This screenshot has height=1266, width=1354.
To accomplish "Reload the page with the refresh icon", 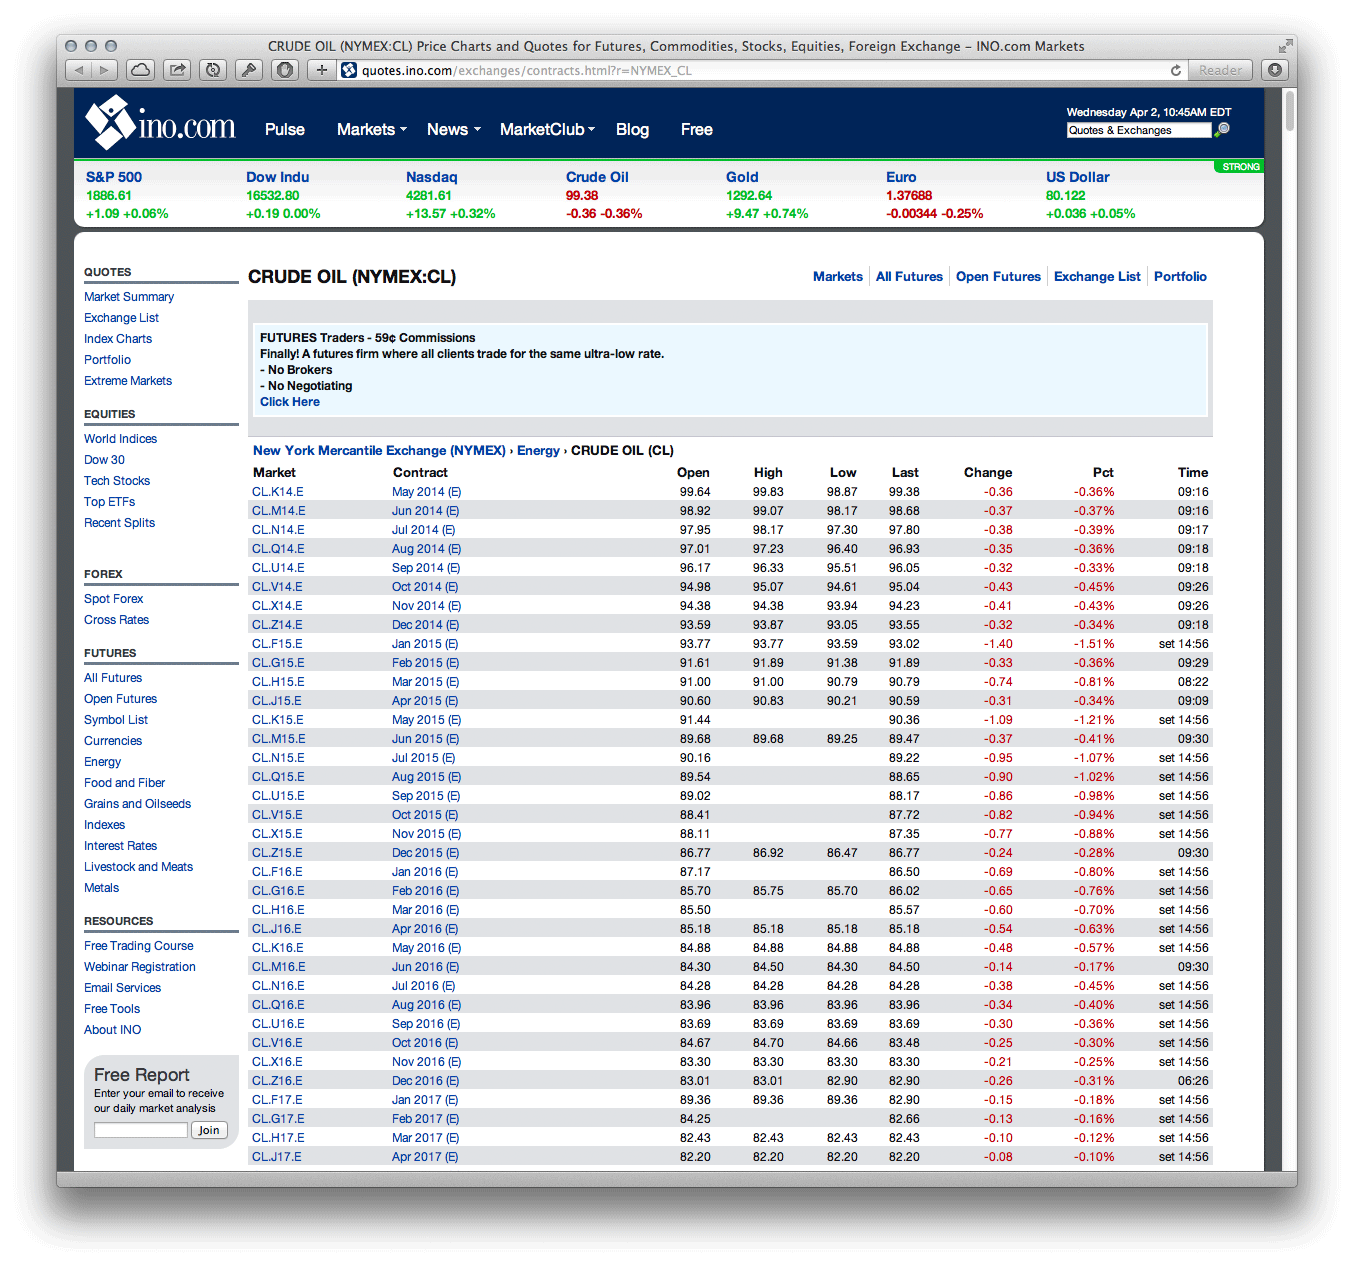I will click(1176, 70).
